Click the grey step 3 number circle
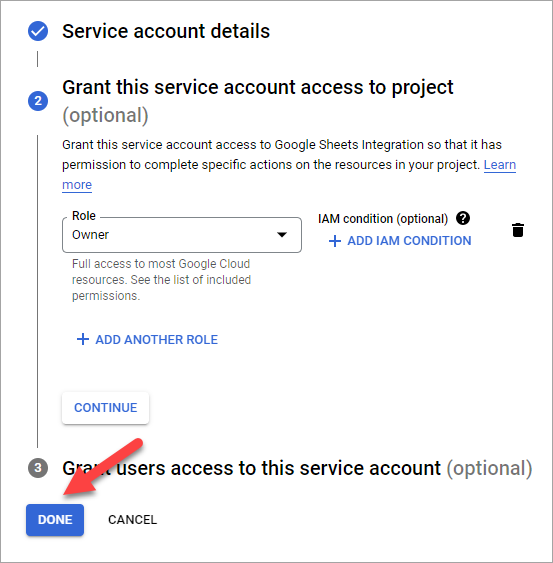Screen dimensions: 553x563 click(x=38, y=468)
